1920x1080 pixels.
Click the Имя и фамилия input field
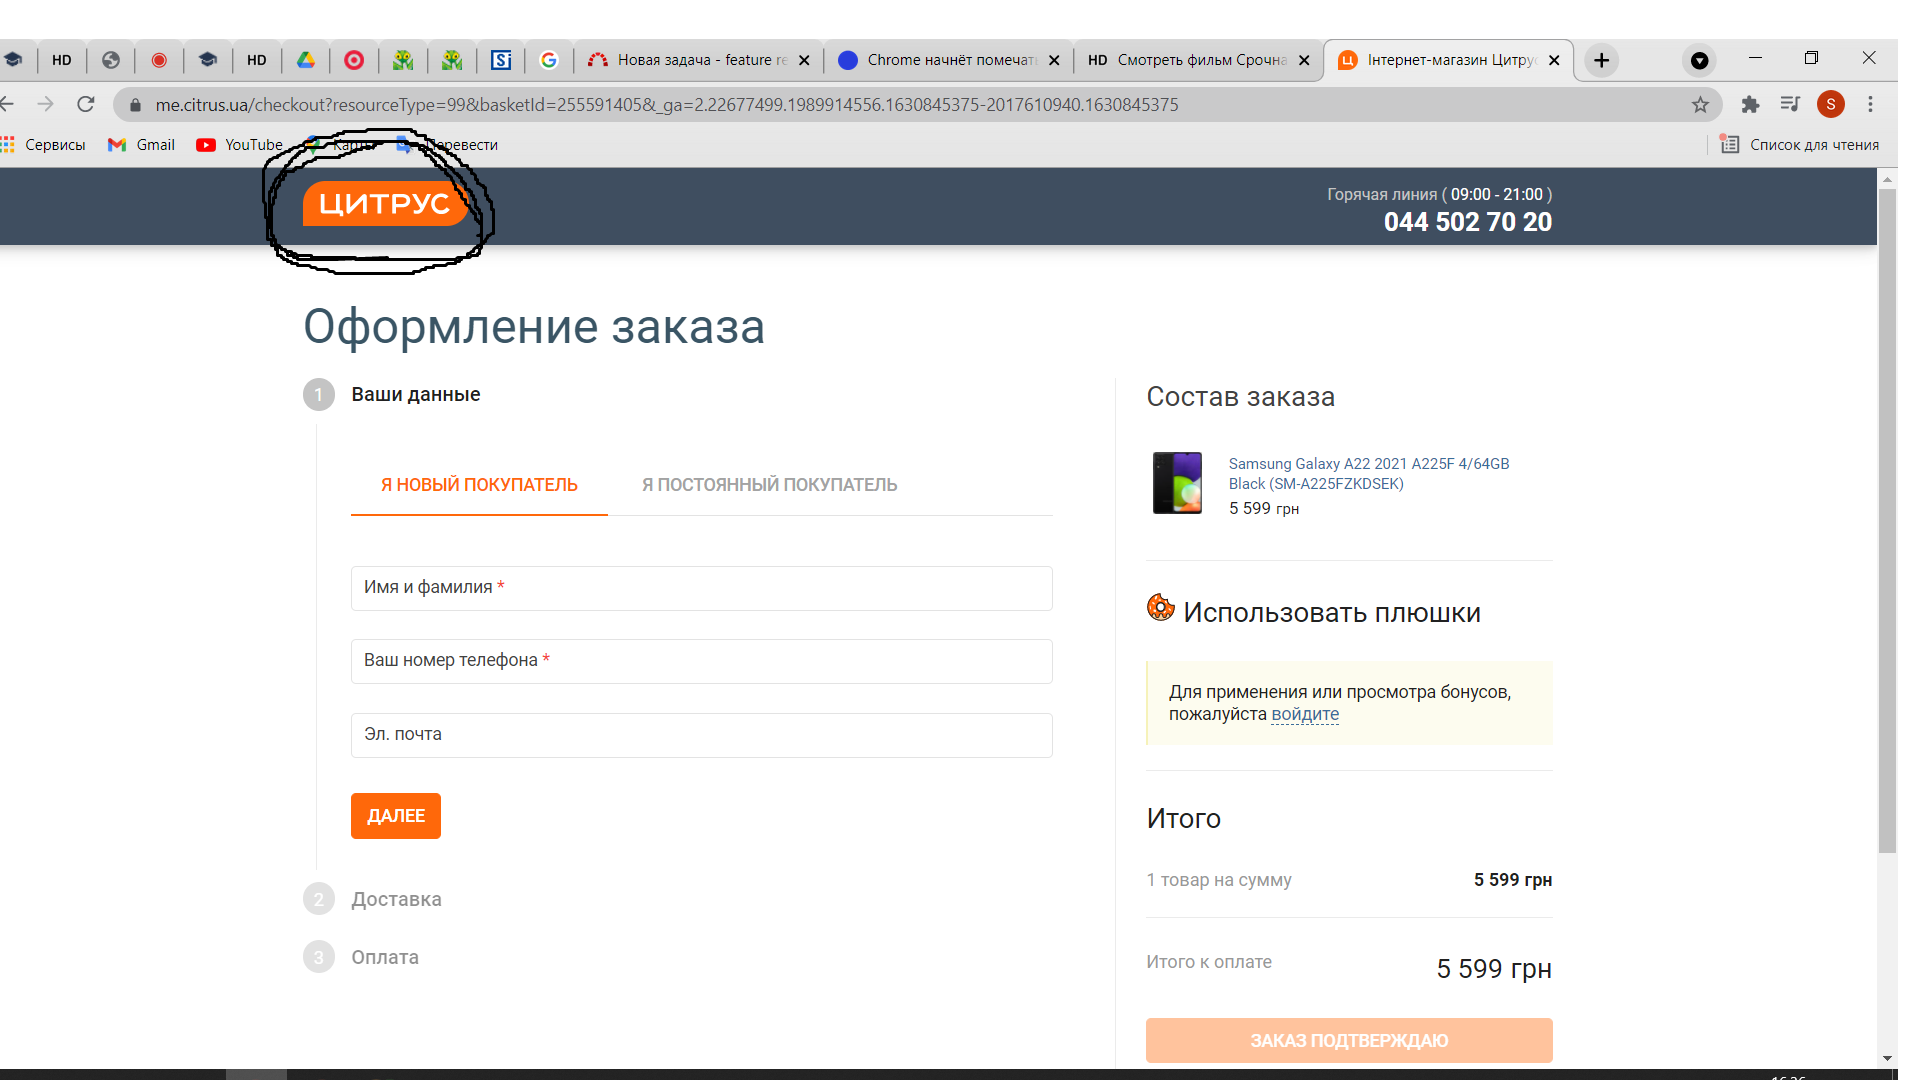(701, 588)
